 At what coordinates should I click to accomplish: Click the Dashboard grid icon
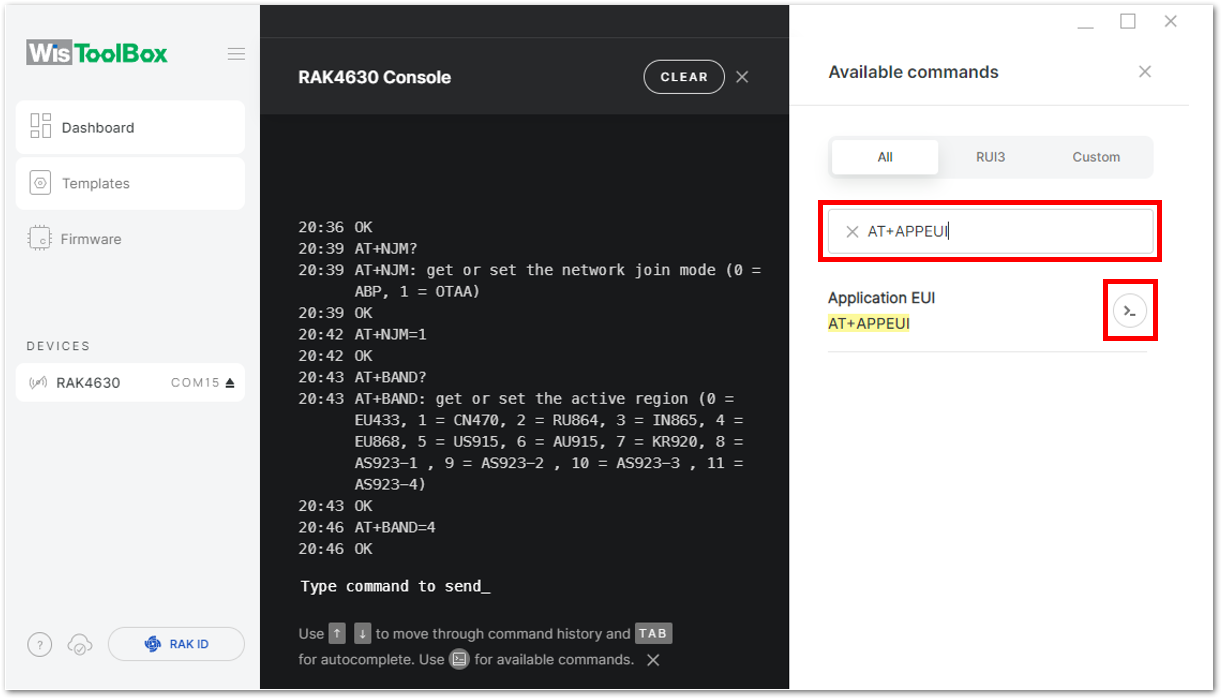(x=40, y=126)
